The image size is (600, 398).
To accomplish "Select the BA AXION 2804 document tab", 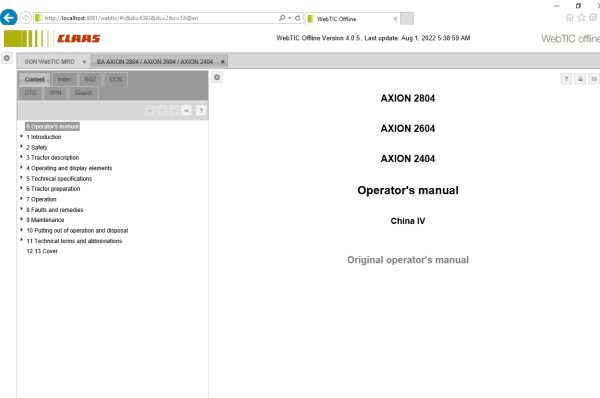I will tap(155, 62).
